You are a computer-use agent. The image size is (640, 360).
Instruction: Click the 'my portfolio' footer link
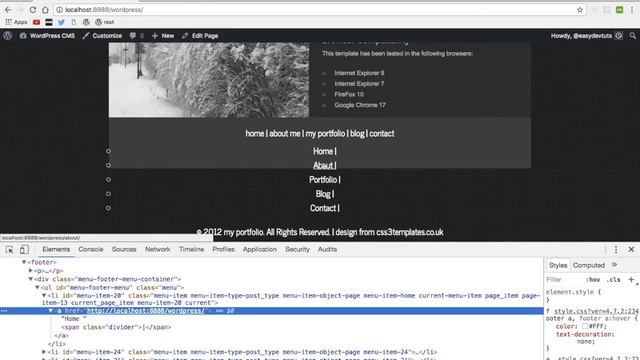point(325,133)
